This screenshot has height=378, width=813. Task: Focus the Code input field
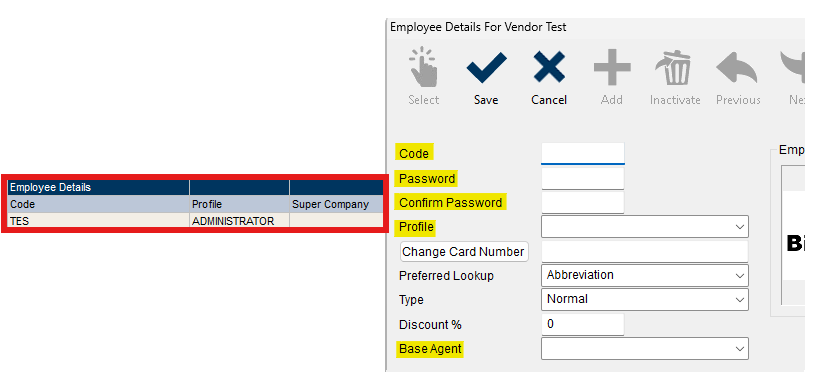click(583, 153)
